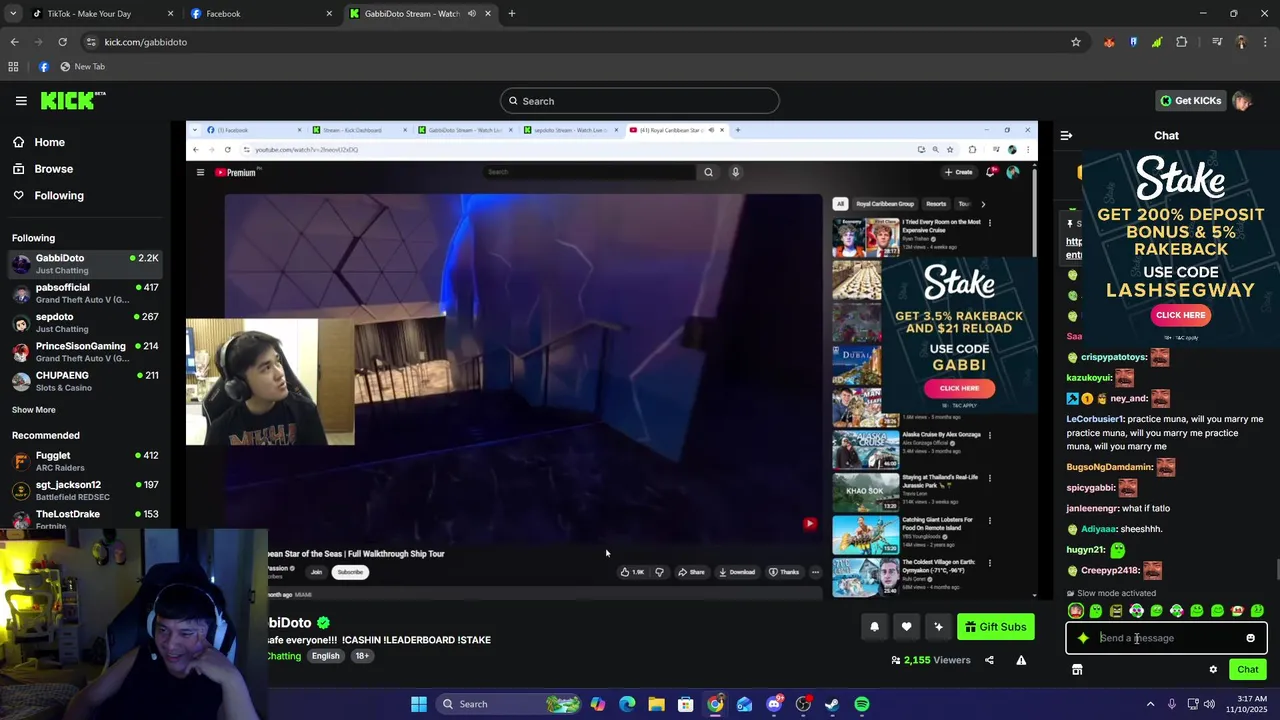
Task: Click the address bar URL kick.com/gabbidoto
Action: [x=146, y=42]
